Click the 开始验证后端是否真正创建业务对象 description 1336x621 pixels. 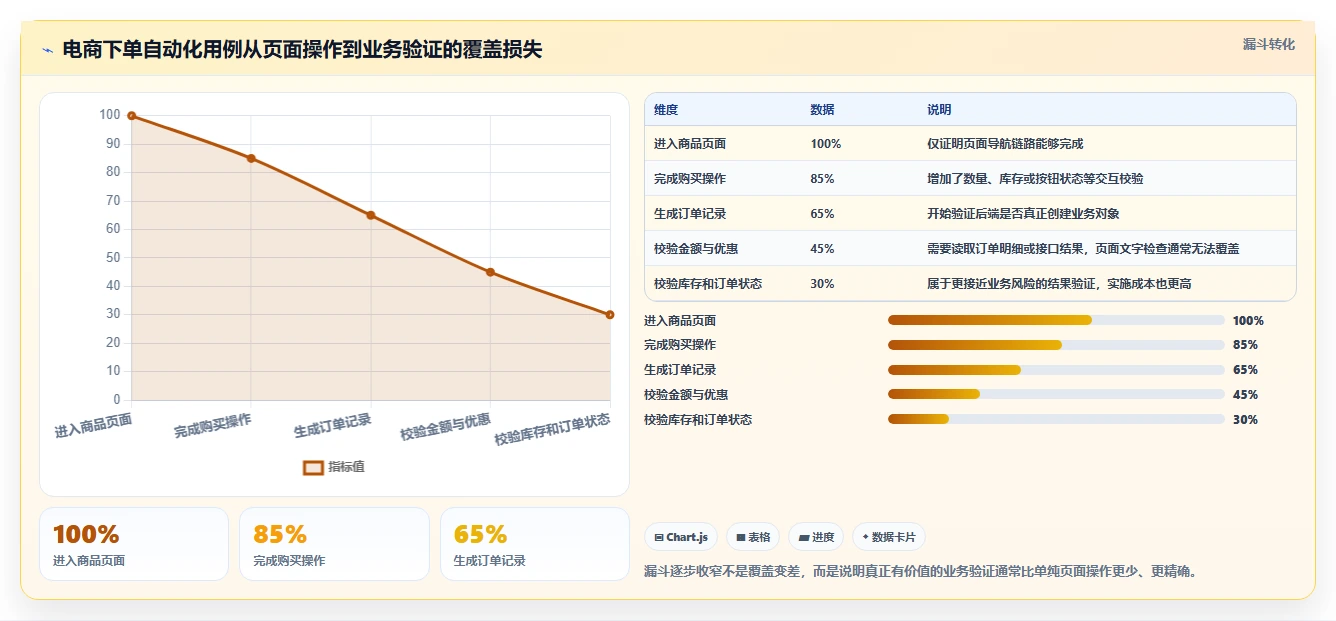[1023, 214]
